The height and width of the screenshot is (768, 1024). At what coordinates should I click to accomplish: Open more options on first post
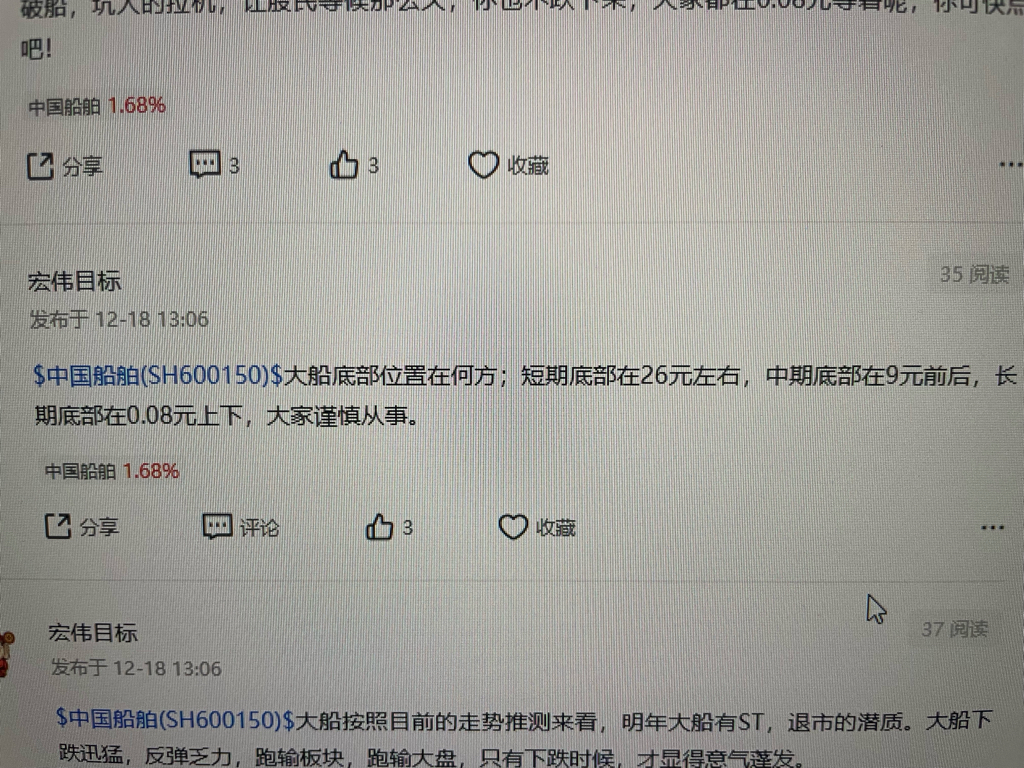pyautogui.click(x=1011, y=165)
